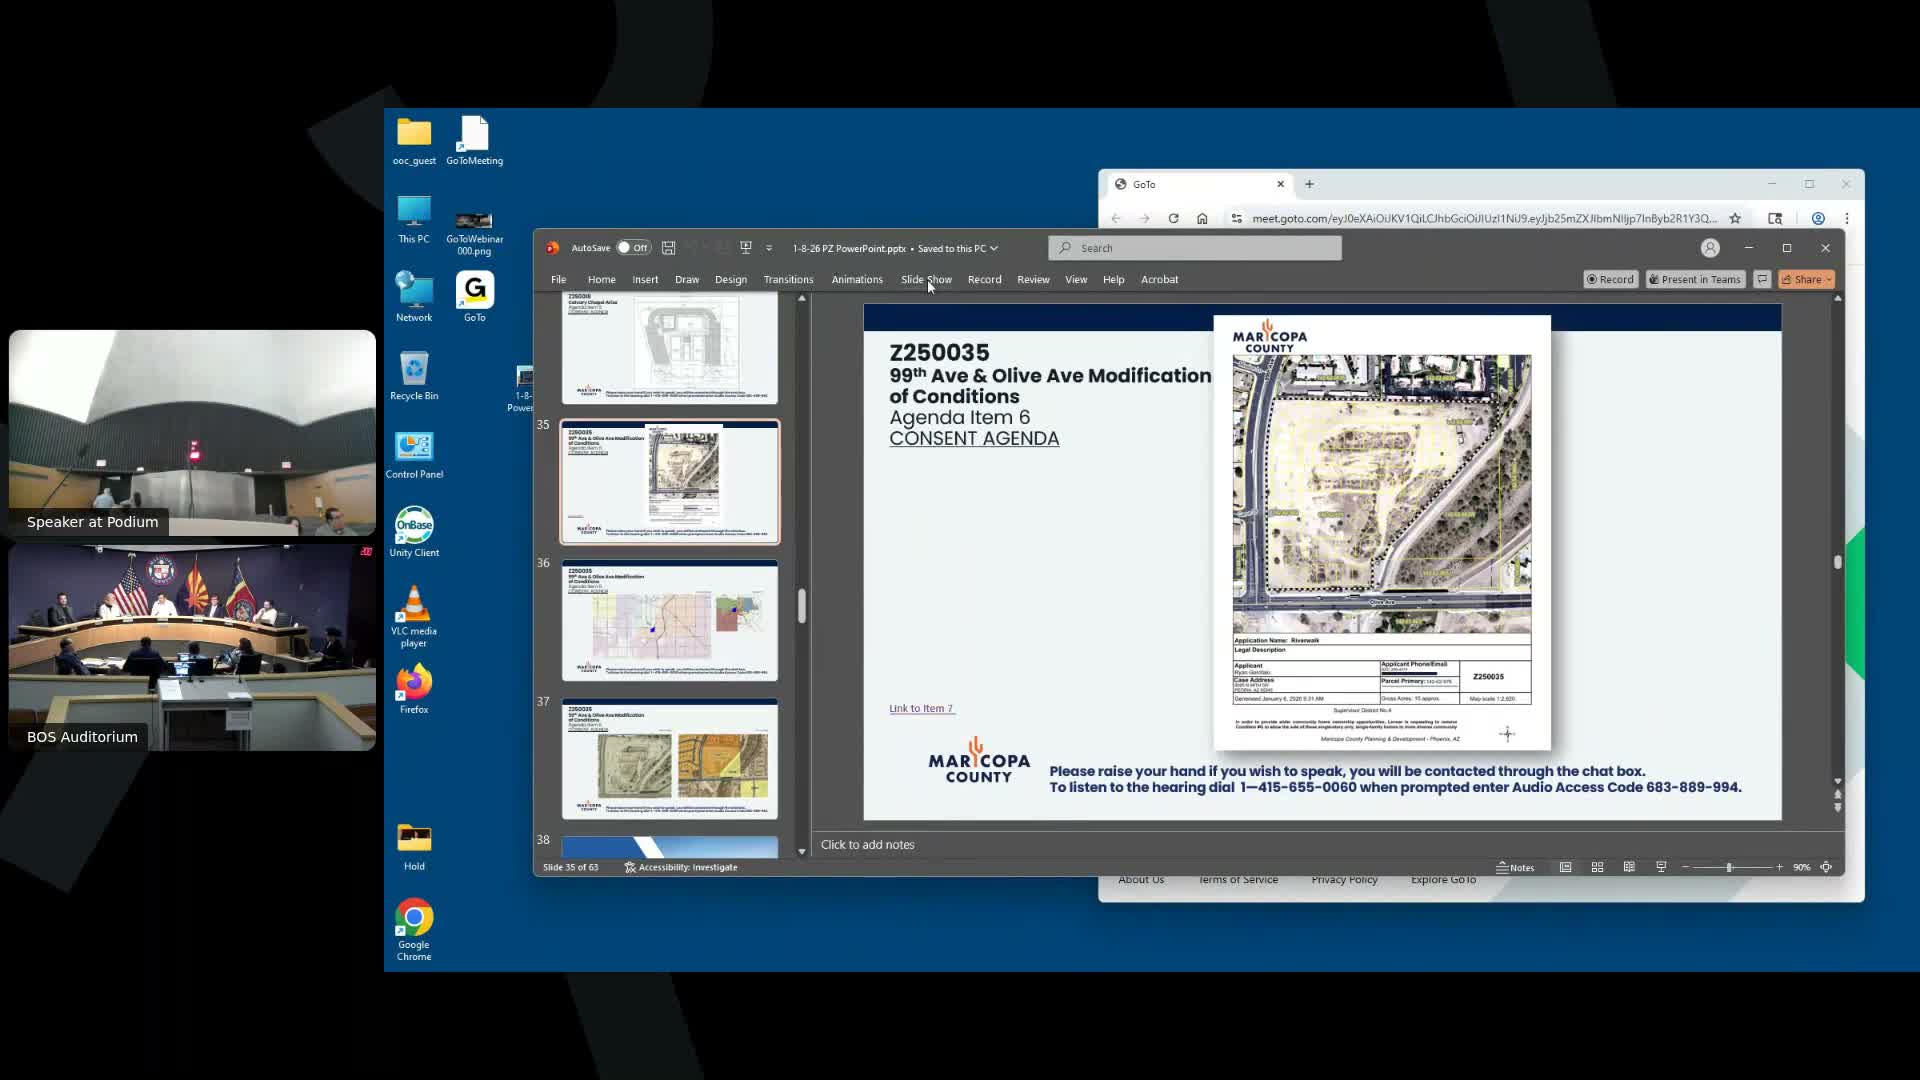
Task: Toggle the Notes pane
Action: [x=1515, y=867]
